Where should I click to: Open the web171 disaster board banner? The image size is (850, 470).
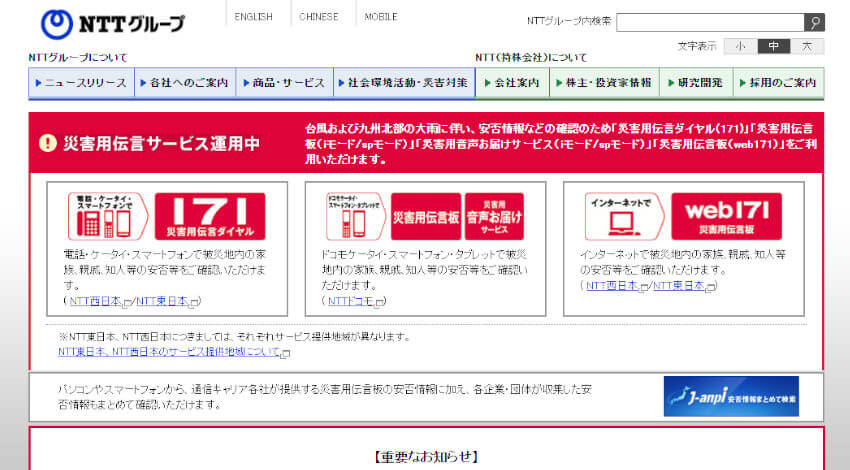click(x=726, y=216)
